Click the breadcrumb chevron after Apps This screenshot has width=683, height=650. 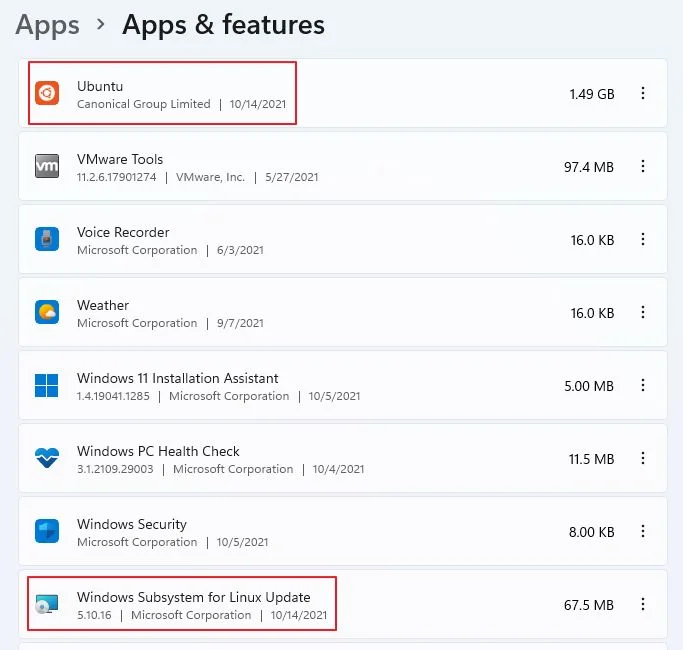(101, 24)
